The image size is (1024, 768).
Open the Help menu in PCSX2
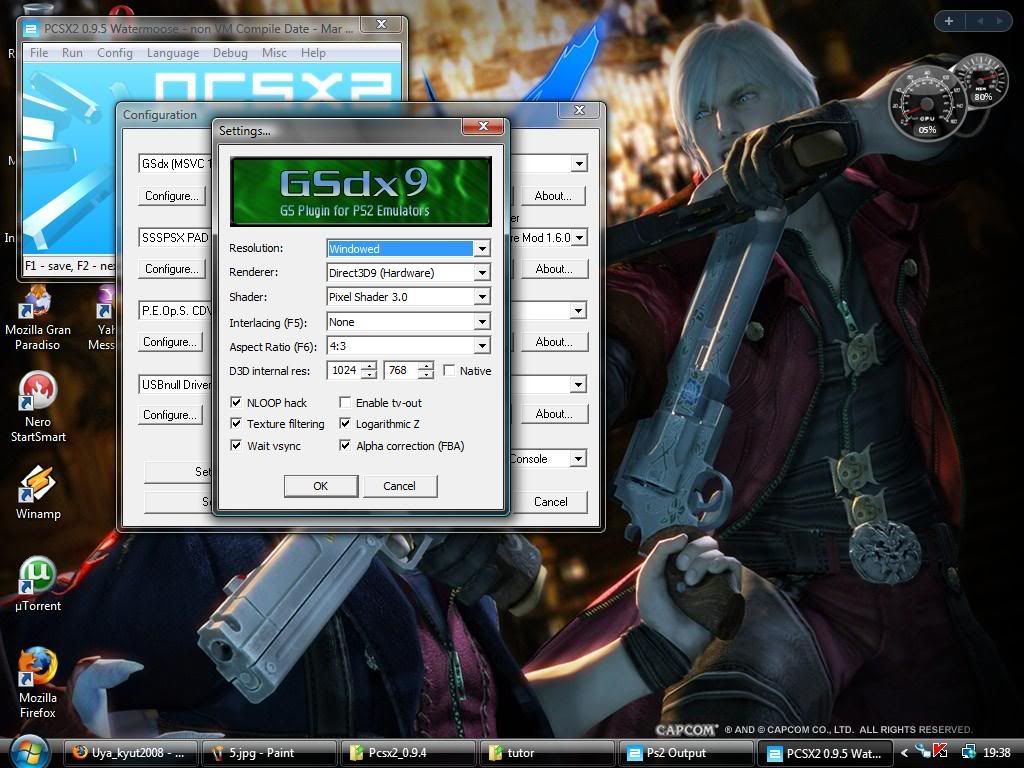pyautogui.click(x=313, y=53)
